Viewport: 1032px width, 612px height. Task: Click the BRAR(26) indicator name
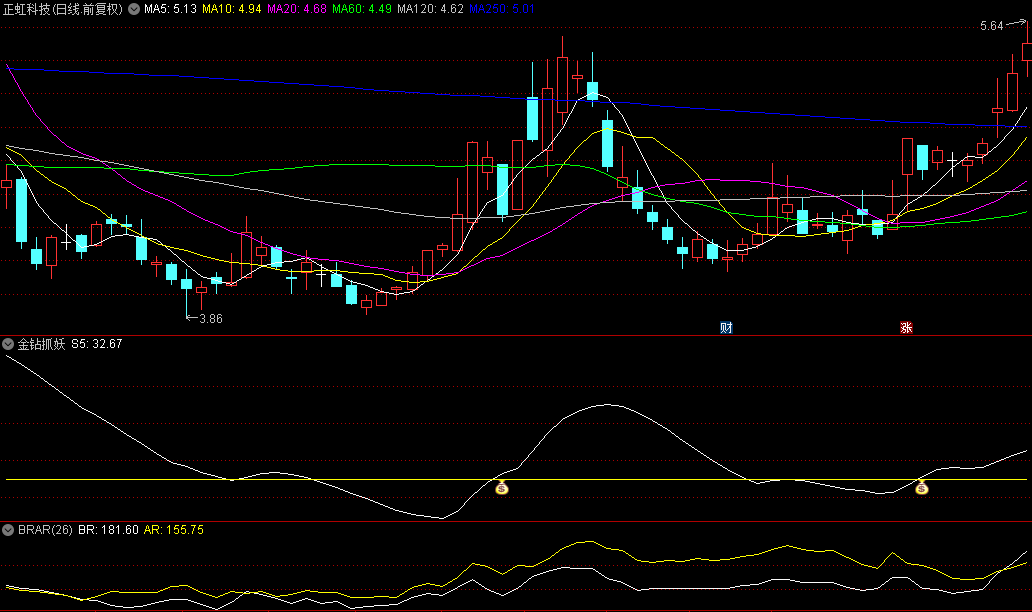[x=46, y=529]
